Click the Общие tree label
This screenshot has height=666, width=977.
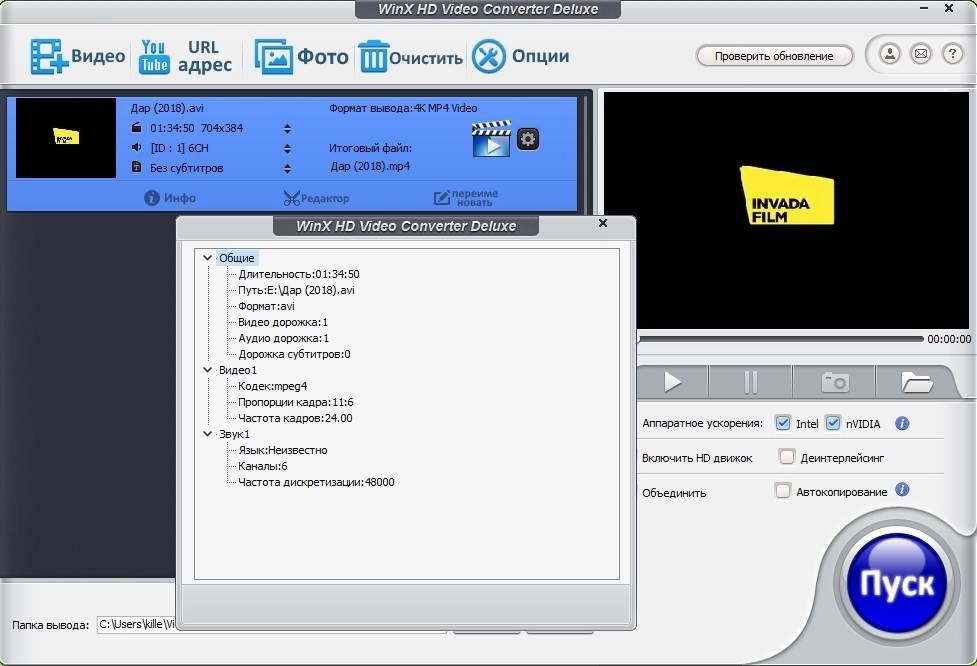[x=237, y=258]
